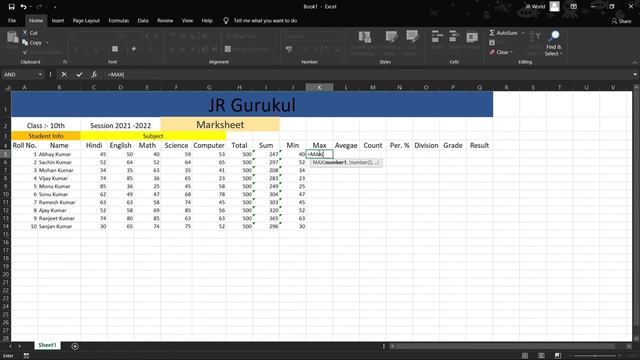This screenshot has height=360, width=640.
Task: Cut the selection using Cut button
Action: tap(30, 33)
